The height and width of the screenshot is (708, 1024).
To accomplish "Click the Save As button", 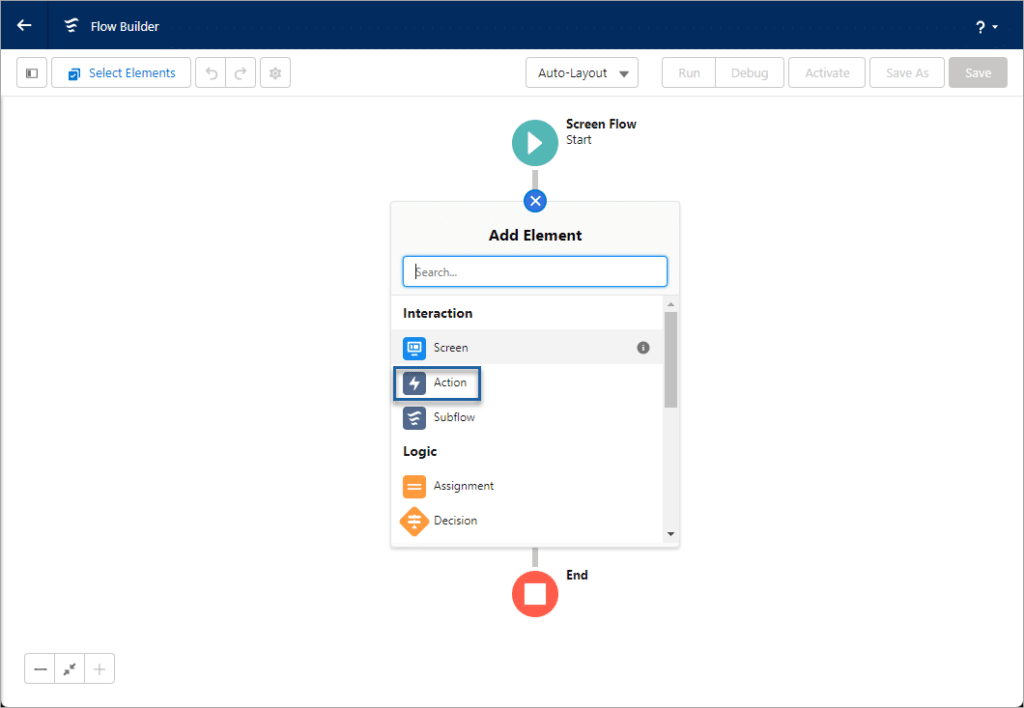I will (x=906, y=72).
